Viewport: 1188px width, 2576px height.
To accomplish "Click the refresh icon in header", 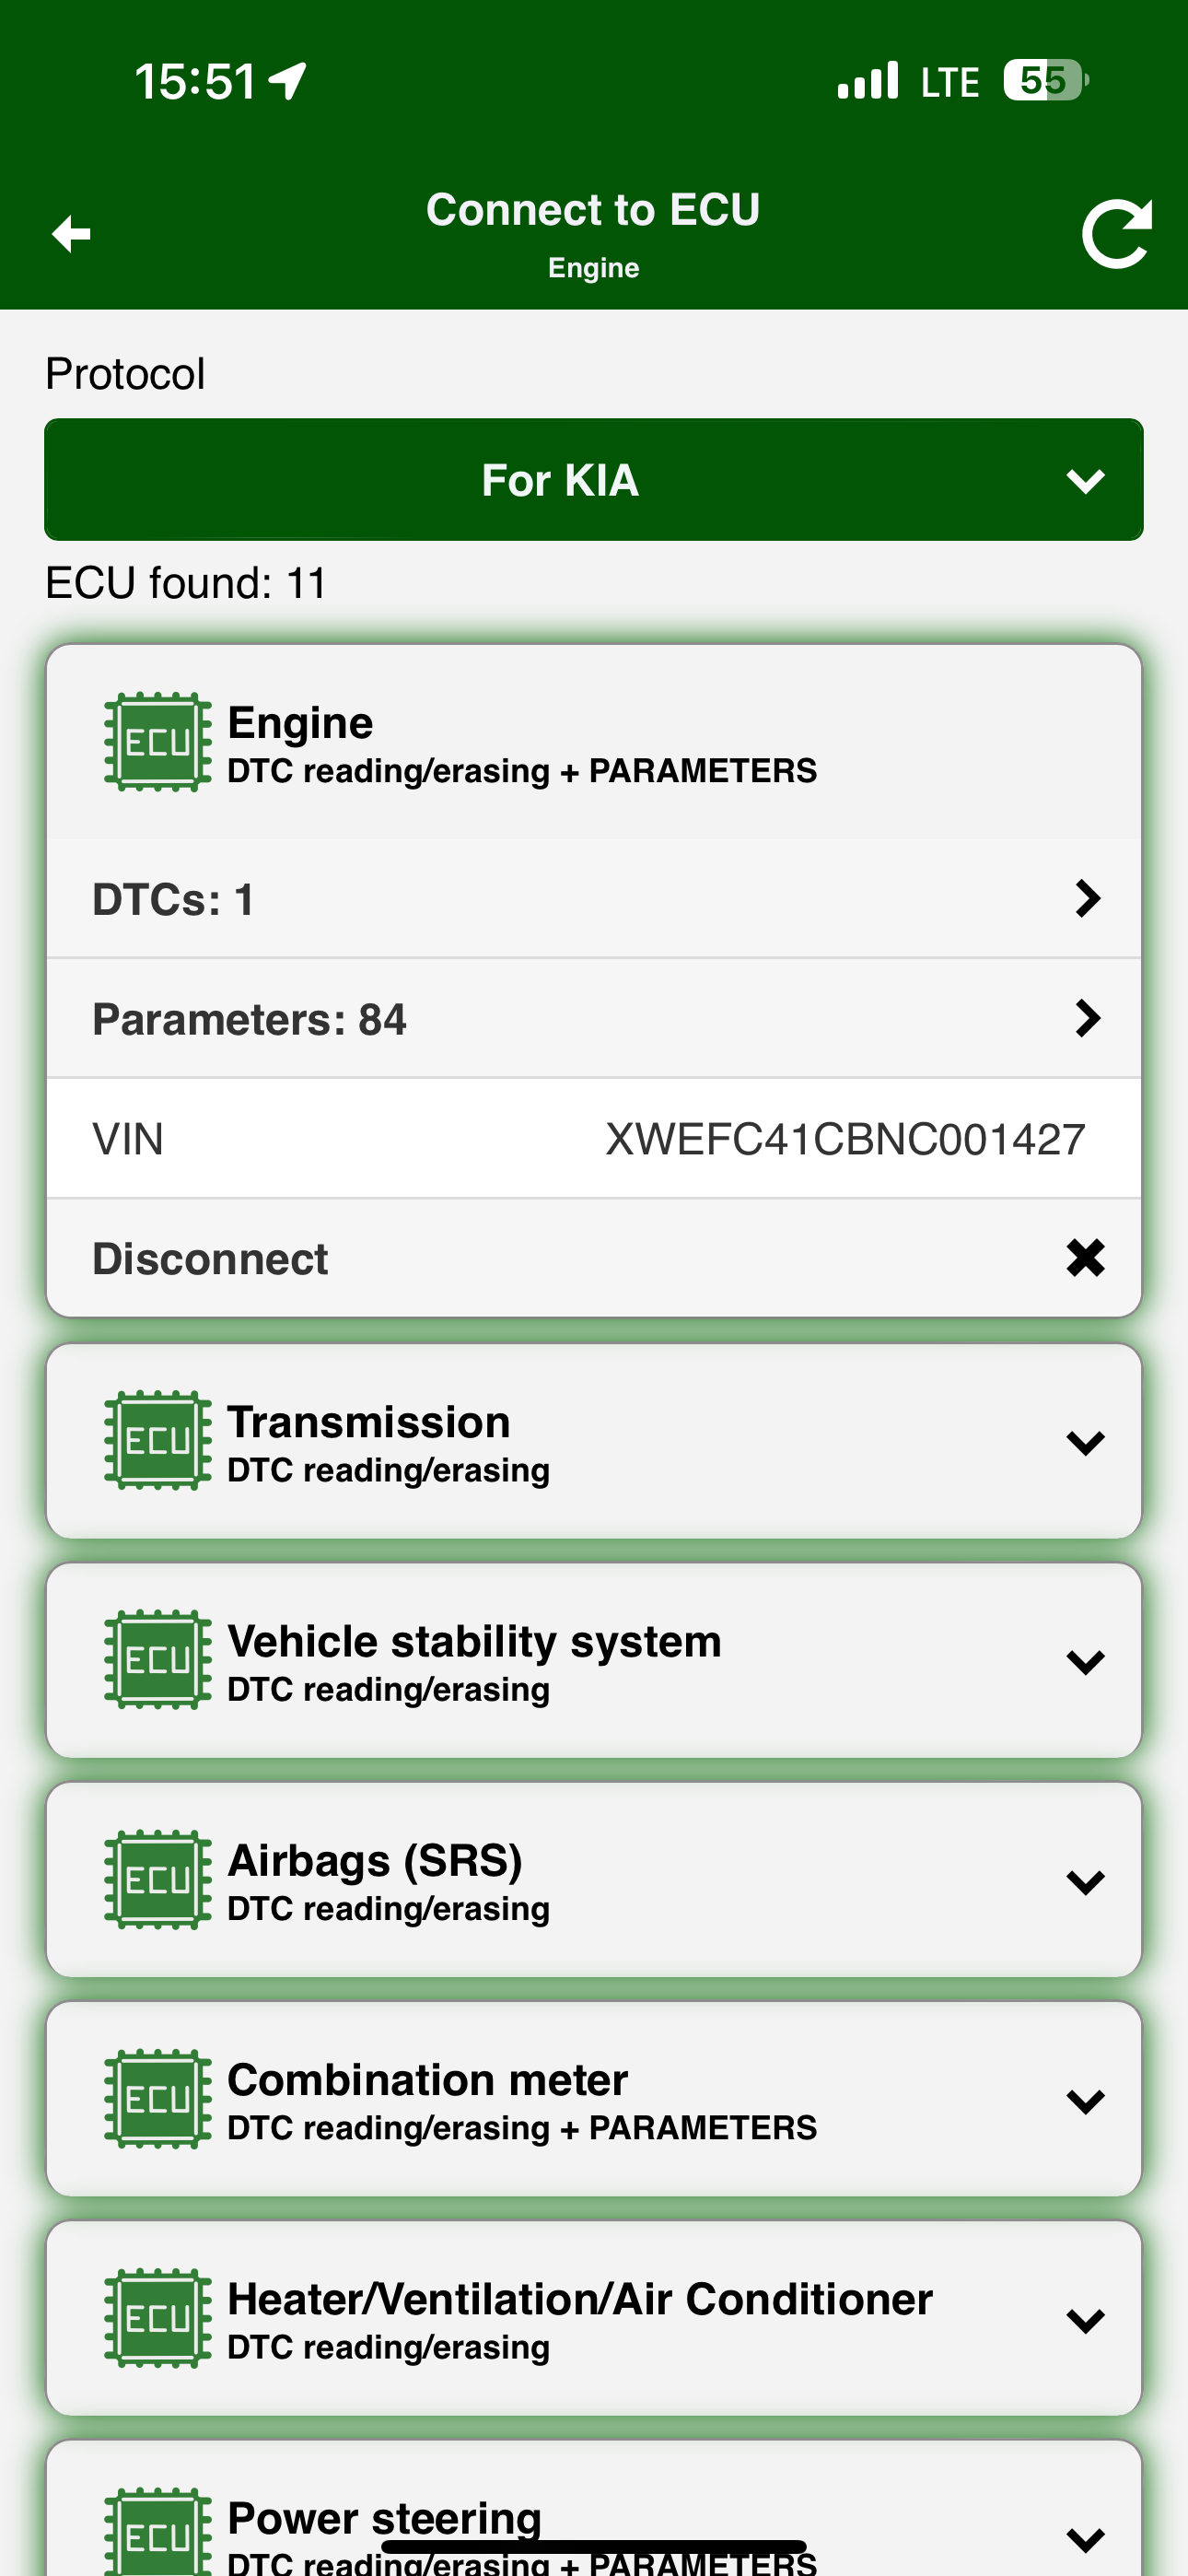I will (x=1116, y=234).
